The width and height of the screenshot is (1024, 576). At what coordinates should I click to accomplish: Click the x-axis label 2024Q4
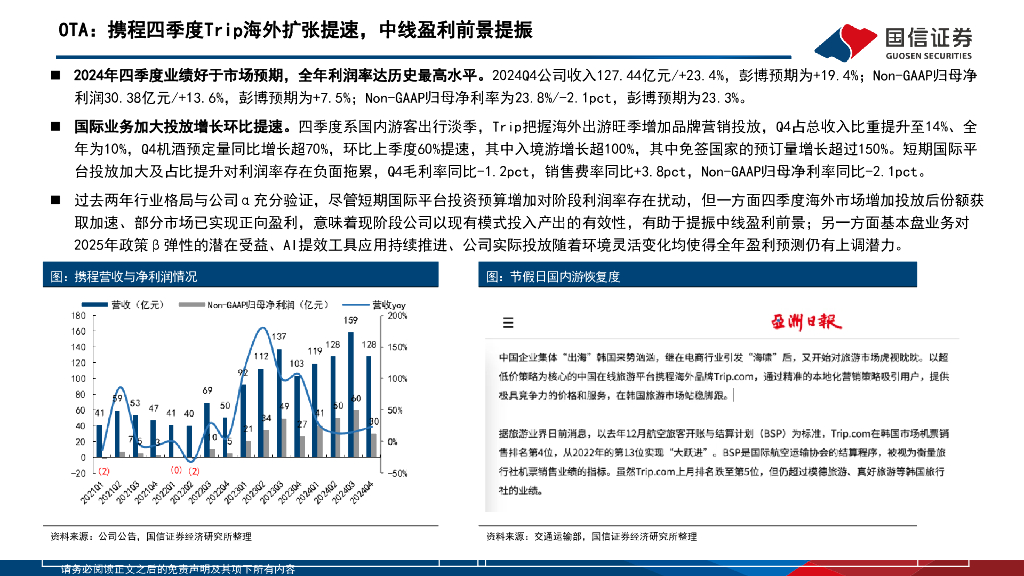point(362,491)
